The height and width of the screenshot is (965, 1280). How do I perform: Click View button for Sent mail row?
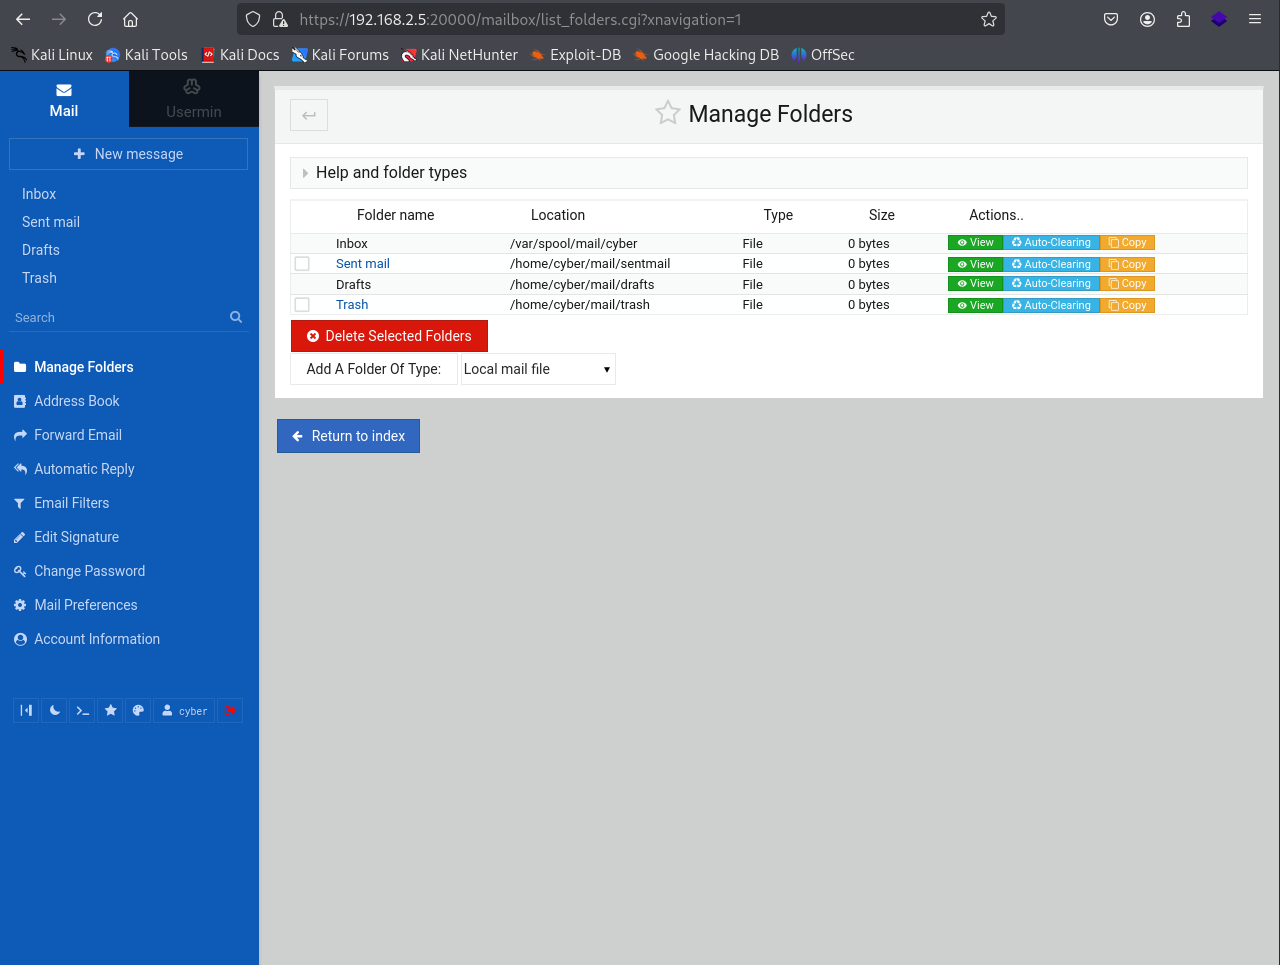(x=975, y=265)
